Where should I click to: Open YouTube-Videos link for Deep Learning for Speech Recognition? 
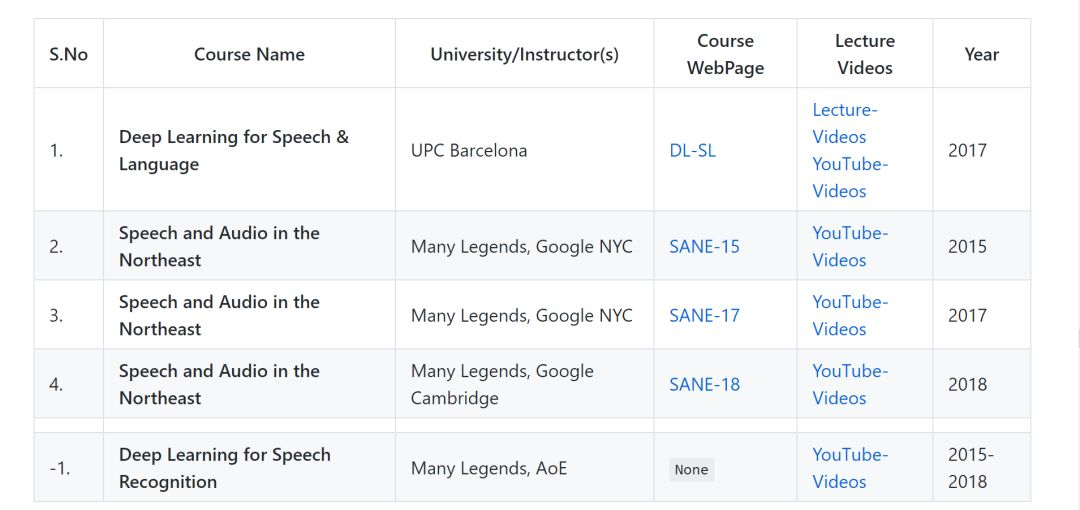coord(849,468)
